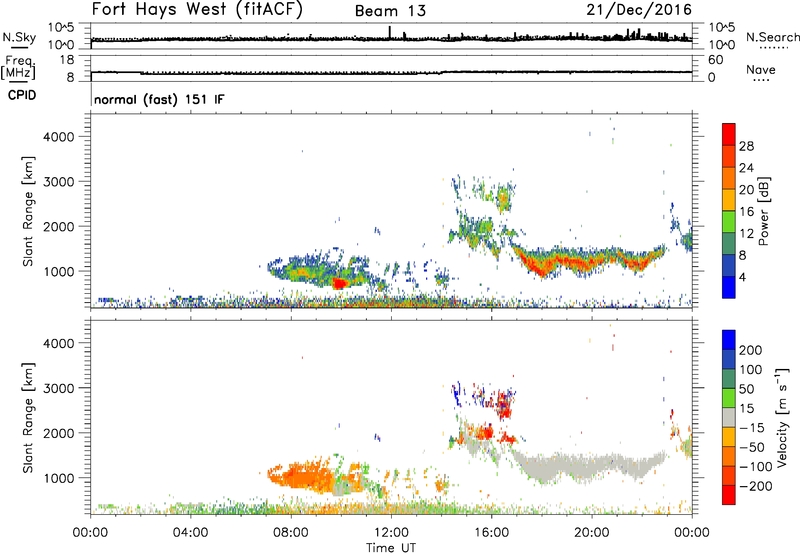Screen dimensions: 800x554
Task: Pick the orange Velocity segment between -50 and -100
Action: [x=729, y=456]
